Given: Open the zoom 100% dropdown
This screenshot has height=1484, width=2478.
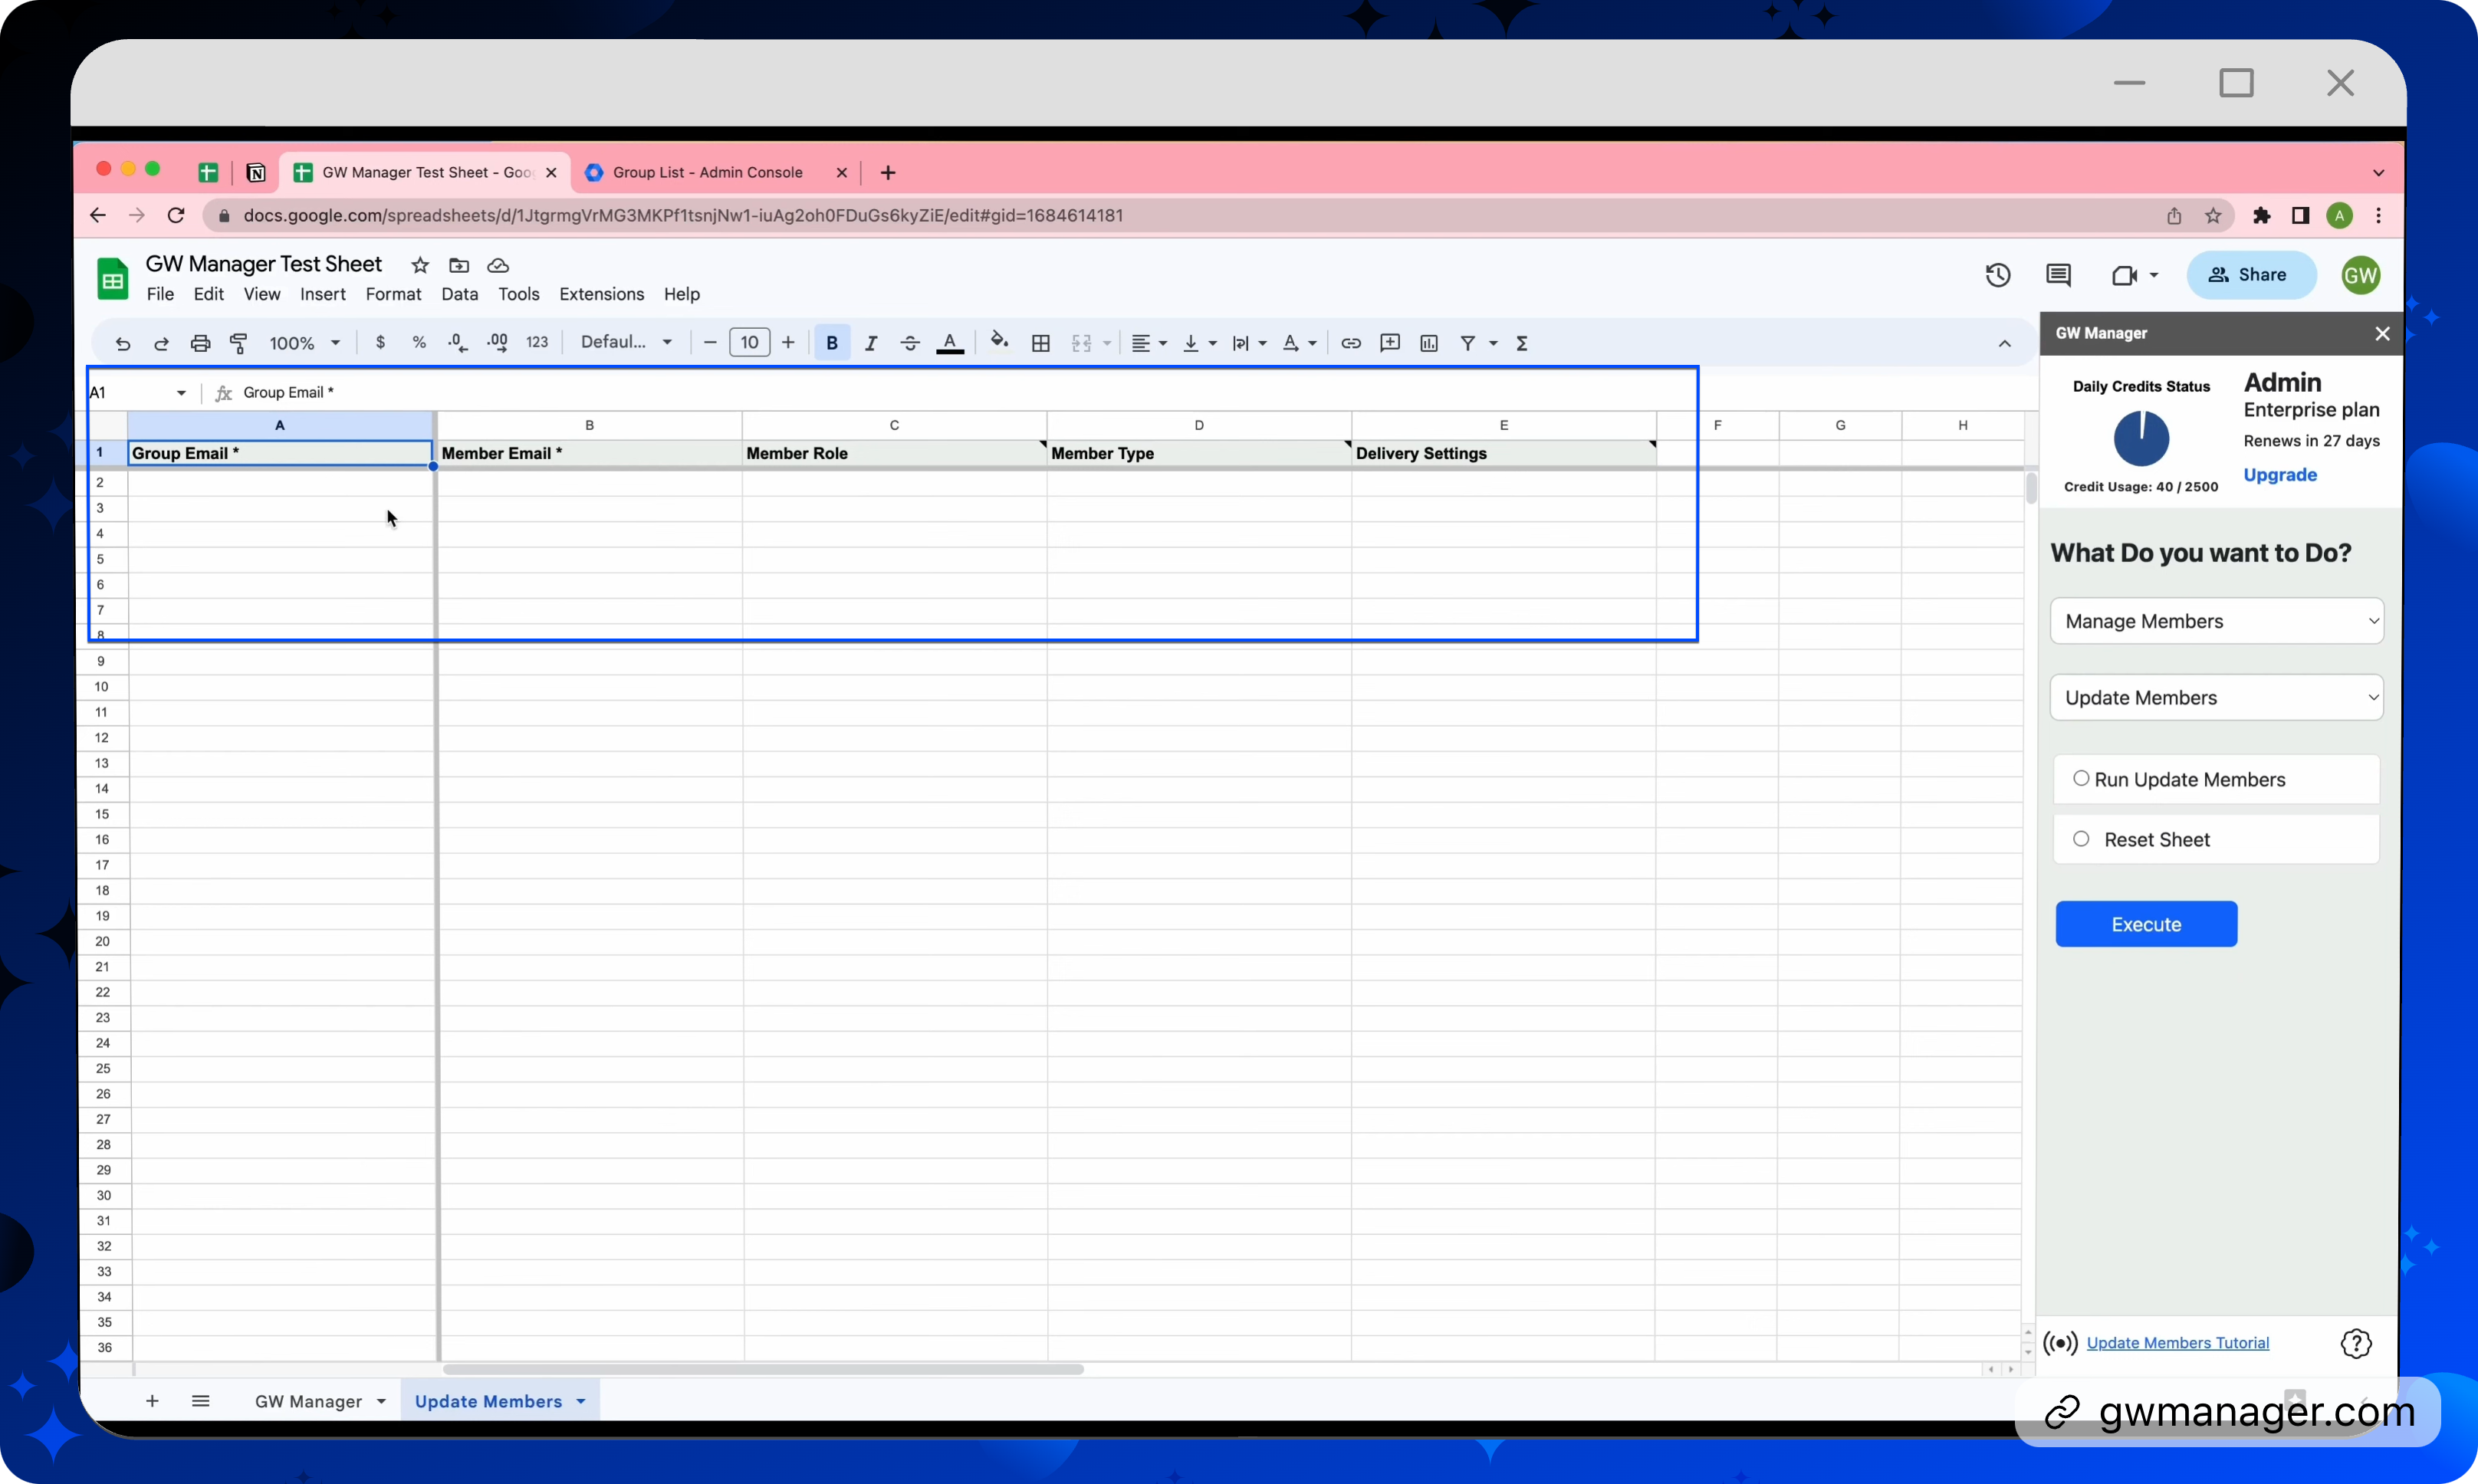Looking at the screenshot, I should (x=305, y=343).
